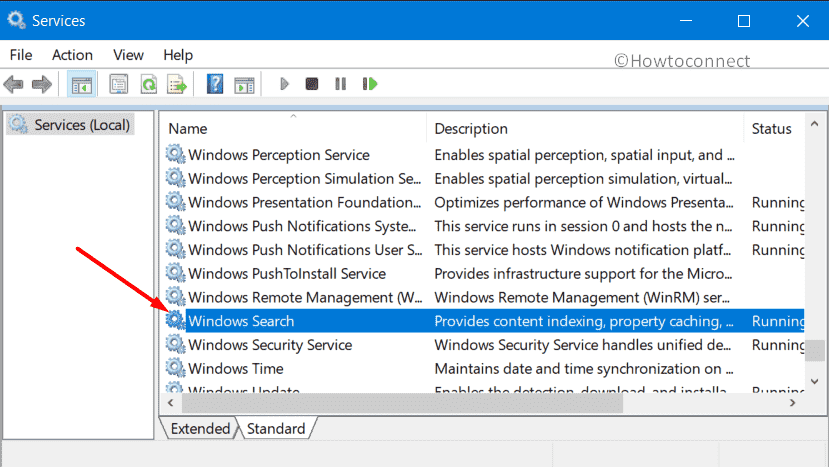Click the vertical scrollbar thumb
Image resolution: width=829 pixels, height=467 pixels.
(815, 350)
